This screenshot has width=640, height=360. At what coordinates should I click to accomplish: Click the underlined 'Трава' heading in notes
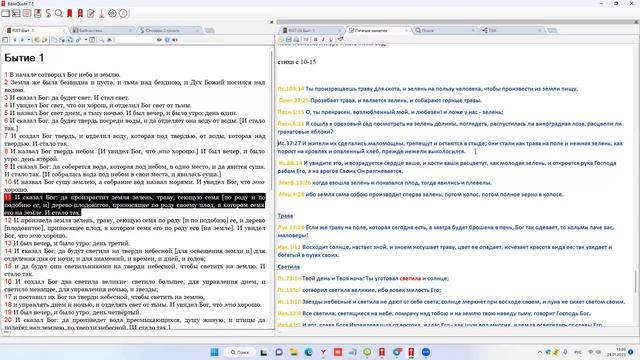(285, 216)
